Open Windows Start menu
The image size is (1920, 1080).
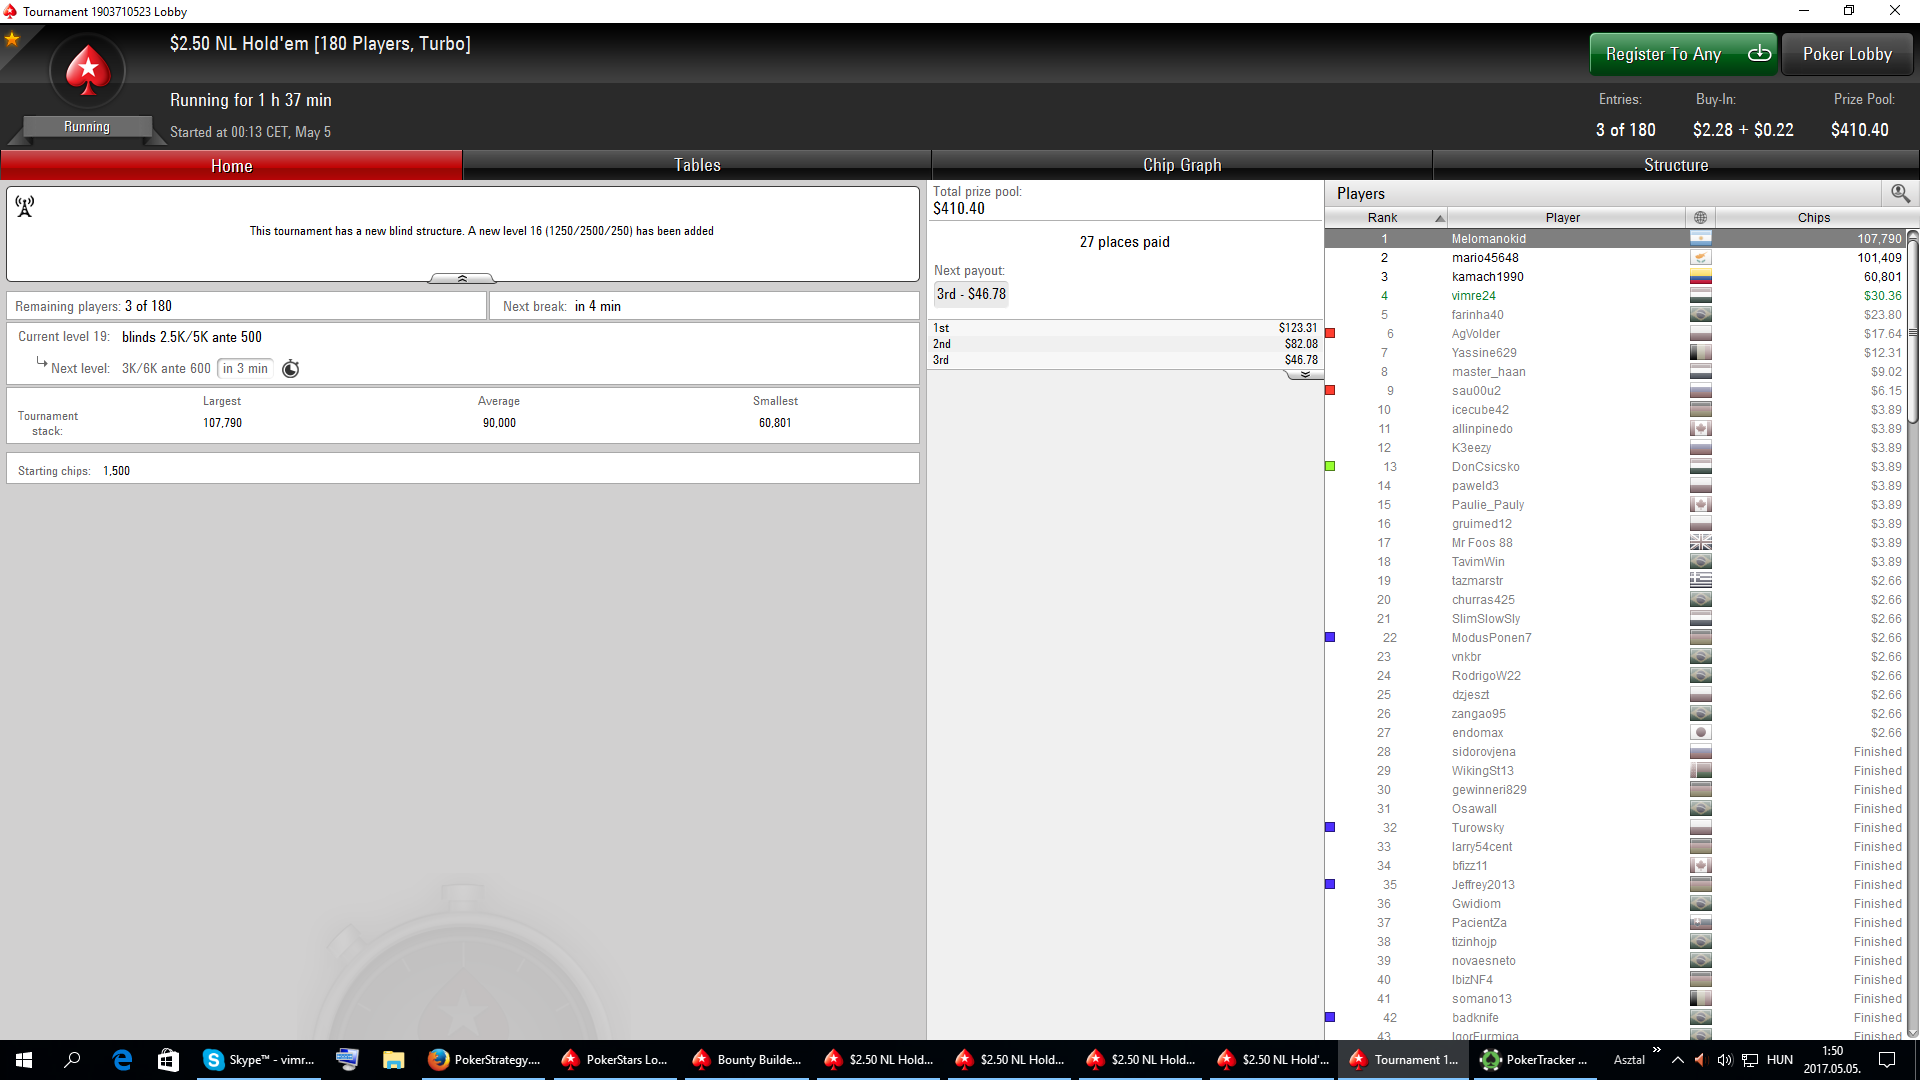pyautogui.click(x=24, y=1060)
